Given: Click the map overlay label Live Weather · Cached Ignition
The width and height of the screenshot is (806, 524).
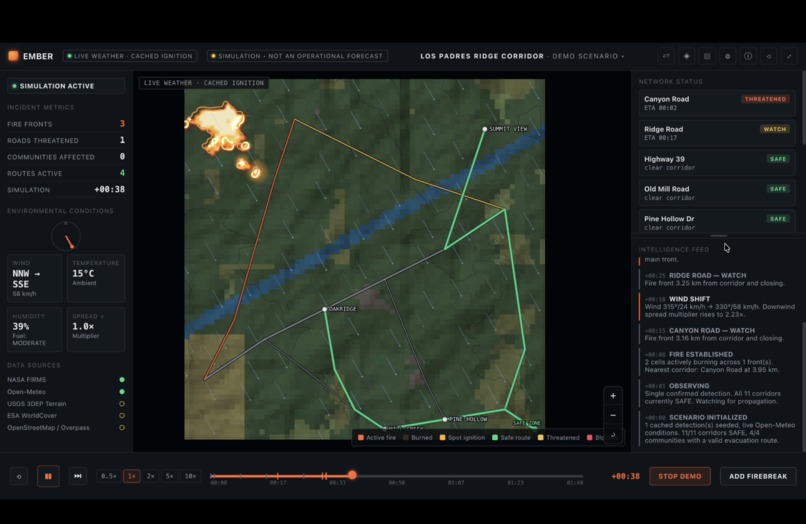Looking at the screenshot, I should coord(204,83).
